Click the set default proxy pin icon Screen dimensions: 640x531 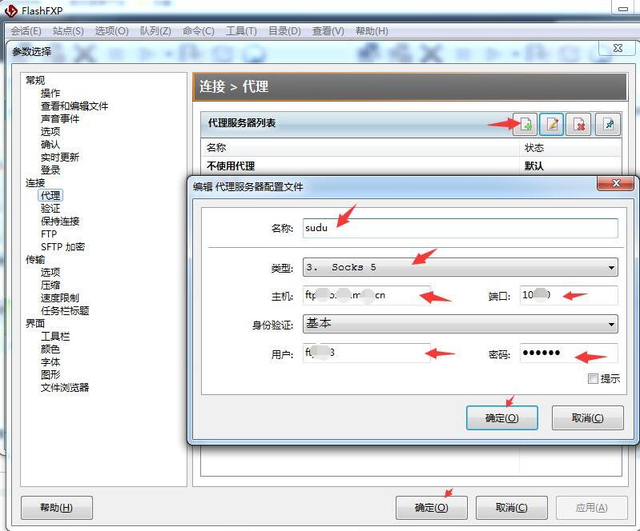pyautogui.click(x=608, y=124)
